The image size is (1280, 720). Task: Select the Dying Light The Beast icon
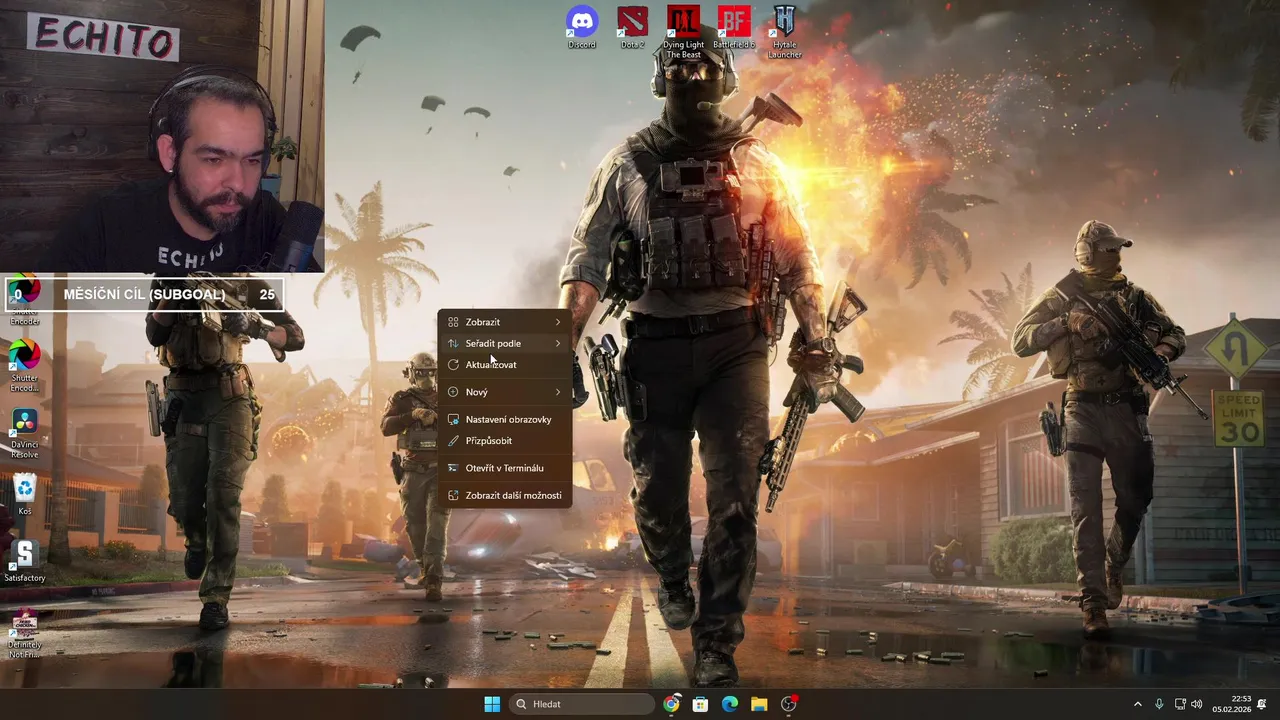(684, 32)
